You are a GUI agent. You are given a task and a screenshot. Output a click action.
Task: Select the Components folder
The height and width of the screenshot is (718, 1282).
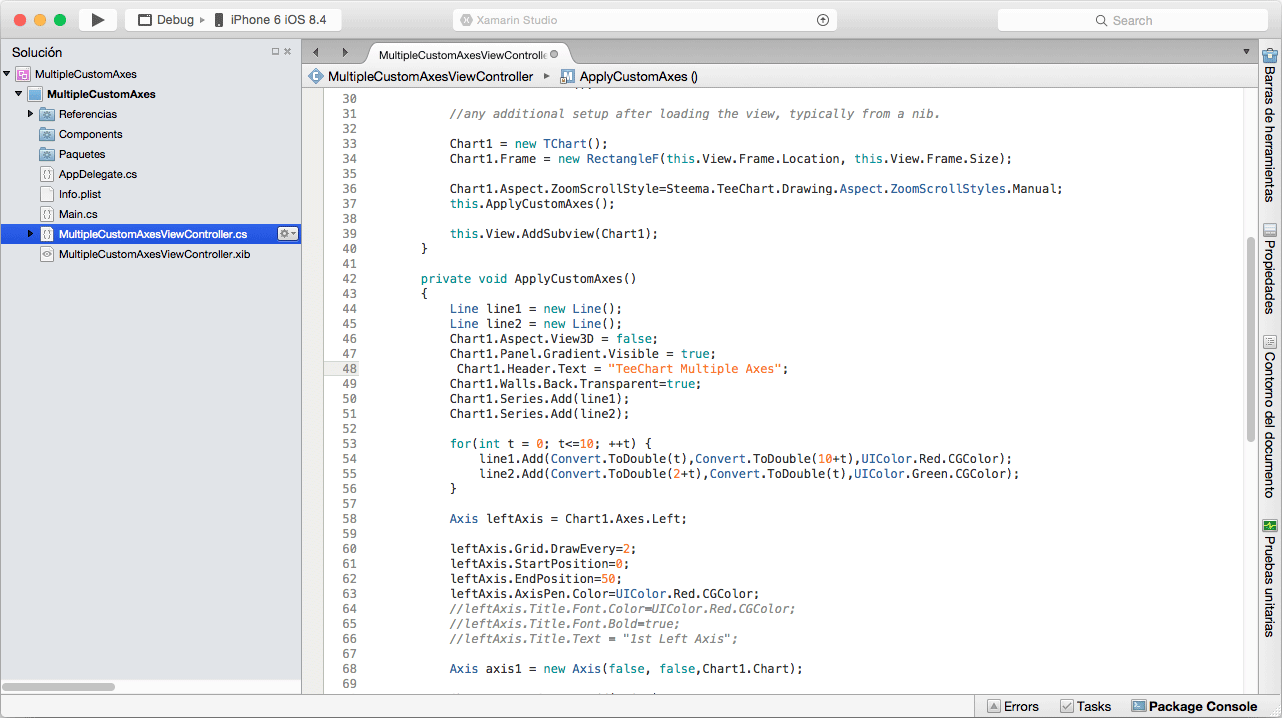[90, 134]
